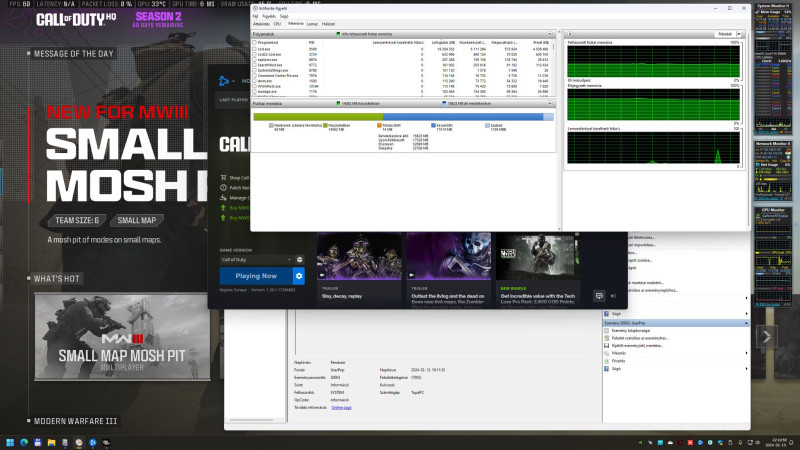The width and height of the screenshot is (800, 450).
Task: Switch to Hálózat tab
Action: (x=328, y=24)
